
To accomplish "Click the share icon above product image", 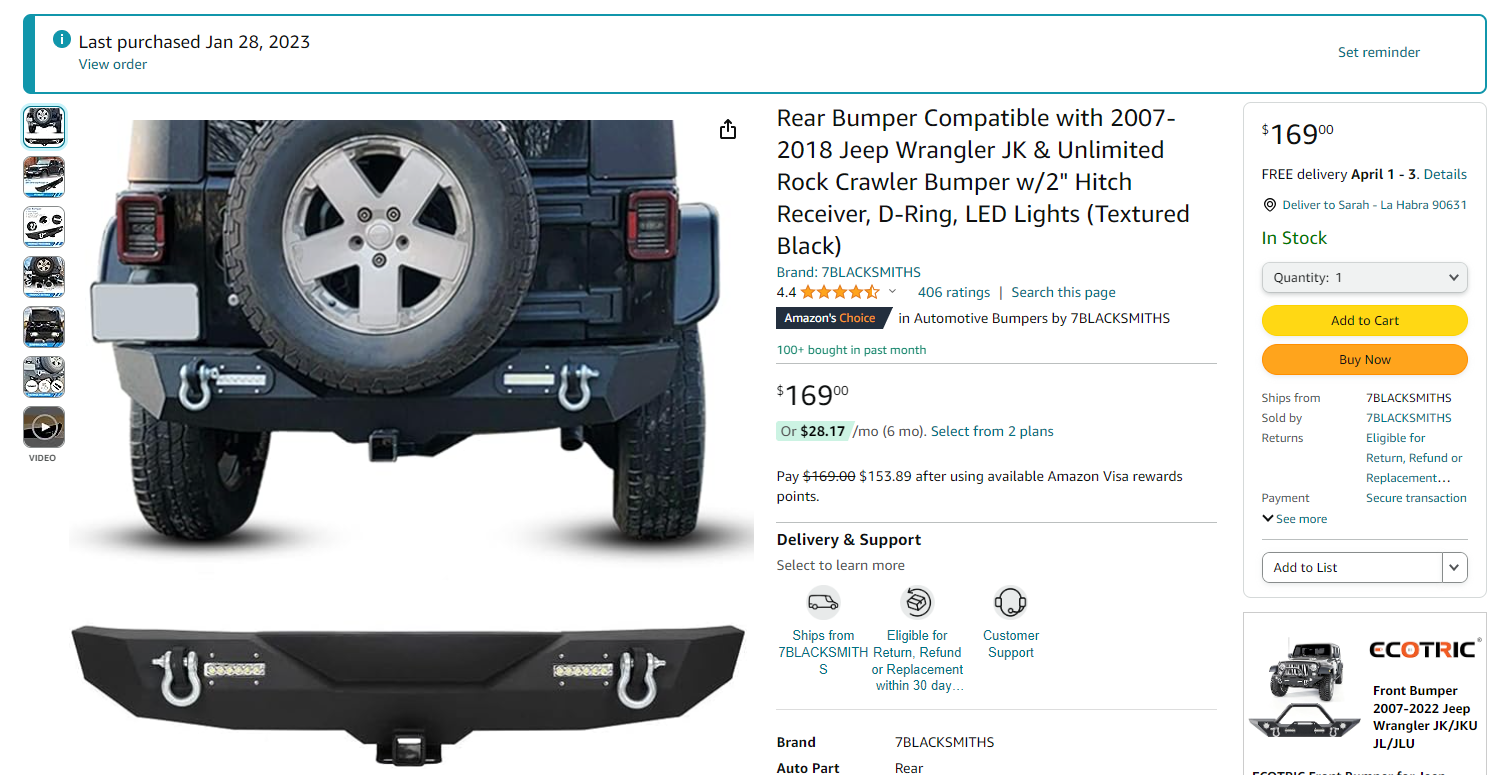I will click(728, 129).
